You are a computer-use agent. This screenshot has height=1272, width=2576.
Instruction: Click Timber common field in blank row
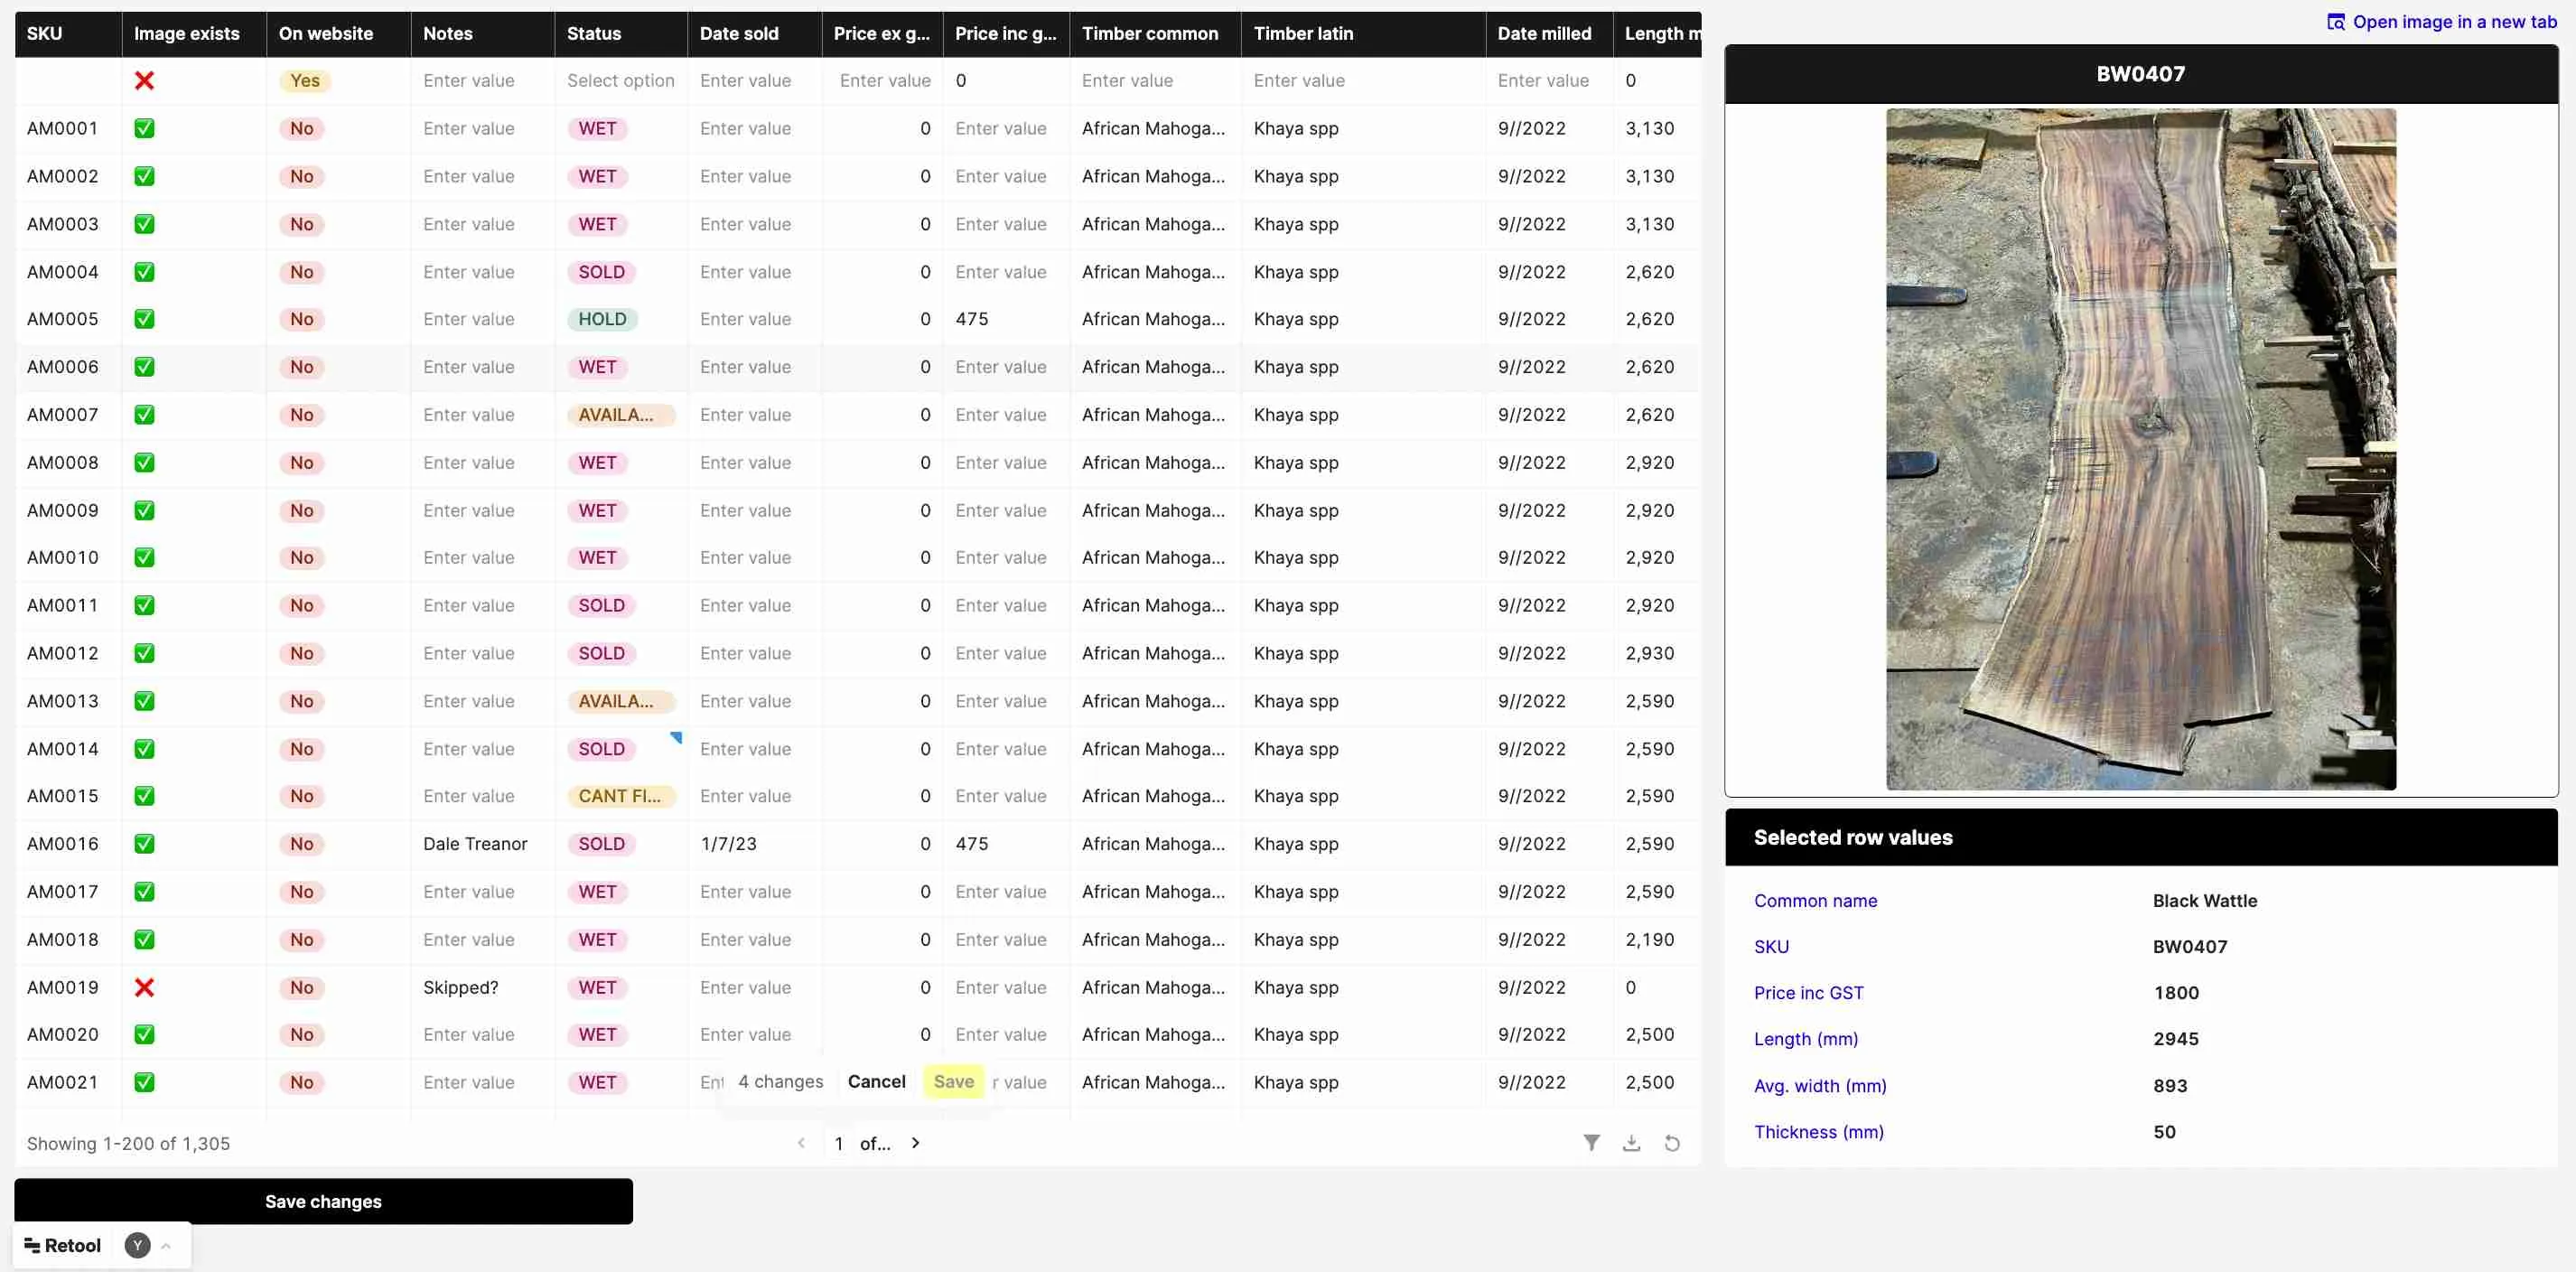point(1155,81)
